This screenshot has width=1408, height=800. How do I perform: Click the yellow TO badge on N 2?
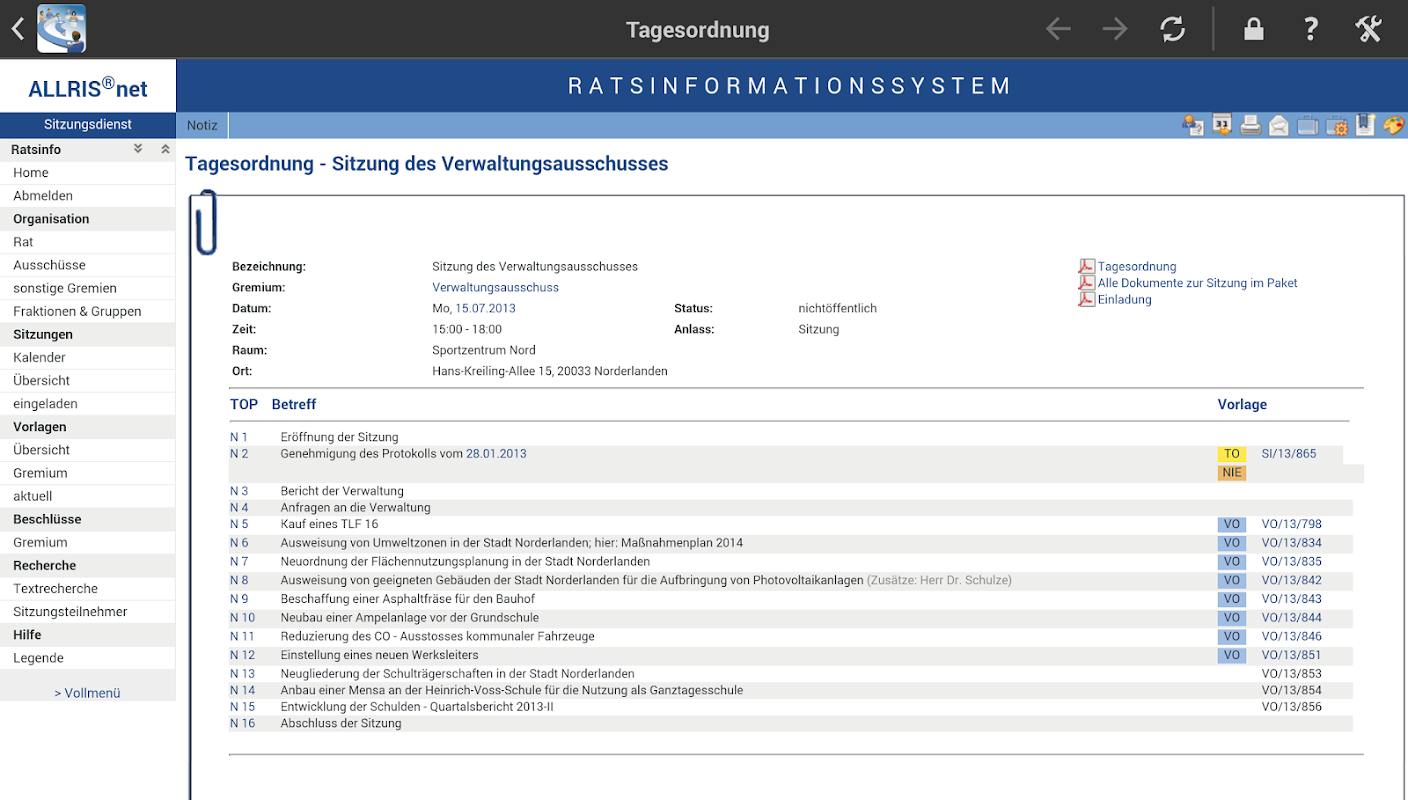1232,454
